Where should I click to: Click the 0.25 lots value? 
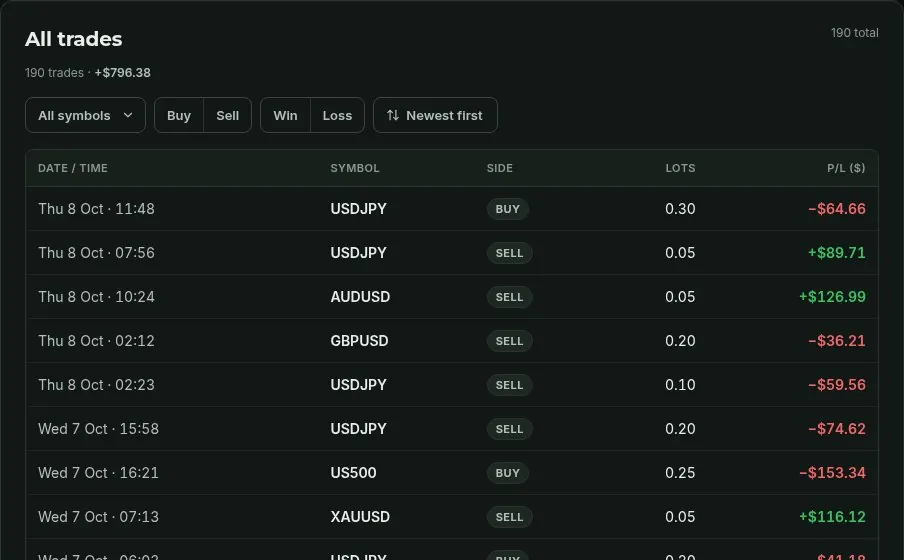click(680, 473)
